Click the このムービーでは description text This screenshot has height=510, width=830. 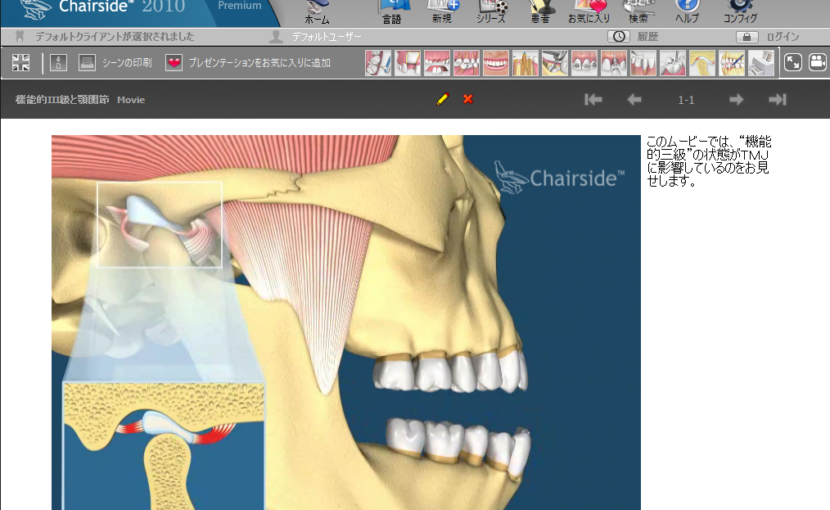click(x=709, y=161)
